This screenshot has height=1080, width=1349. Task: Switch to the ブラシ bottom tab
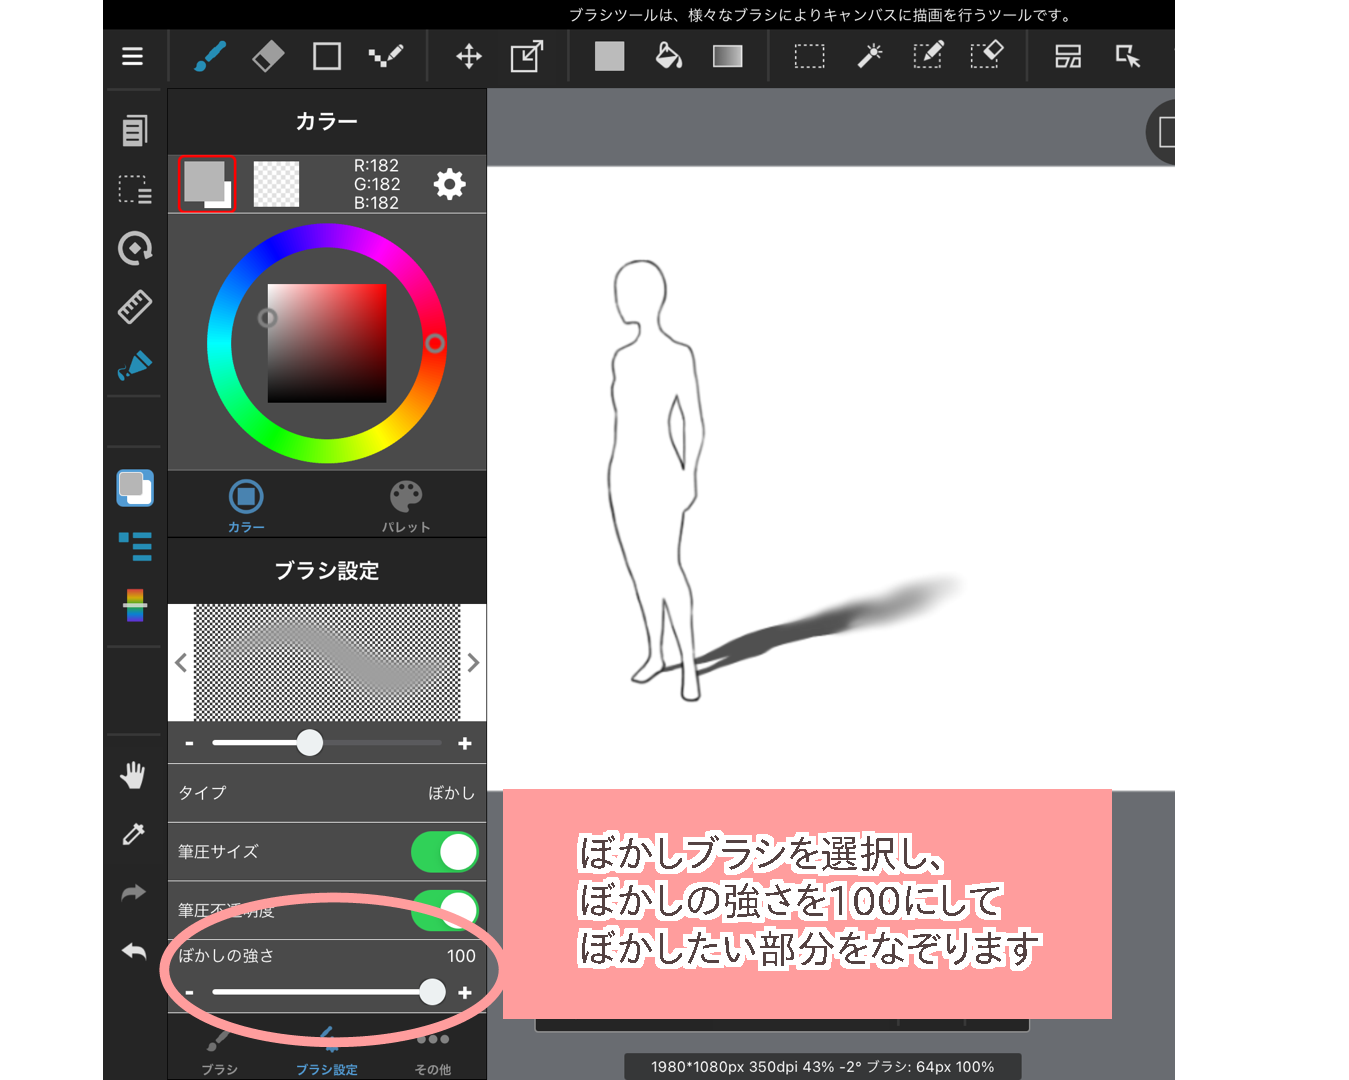pos(219,1053)
